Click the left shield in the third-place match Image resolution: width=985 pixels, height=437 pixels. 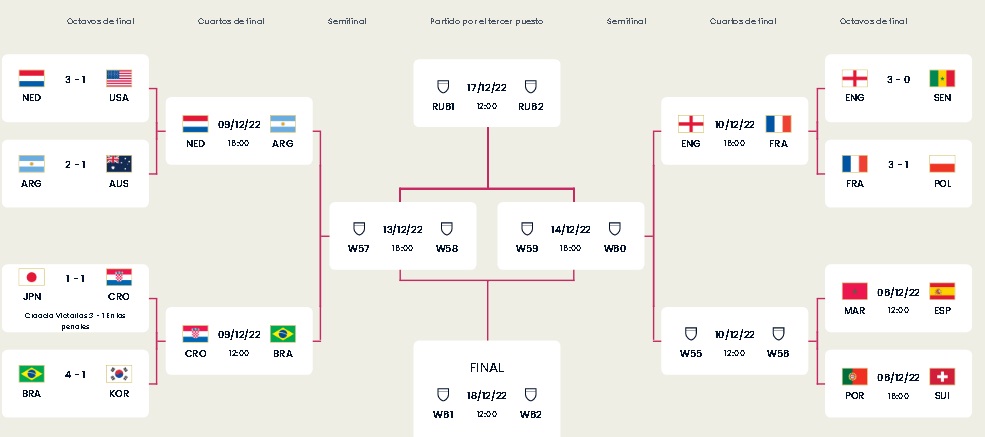coord(443,87)
